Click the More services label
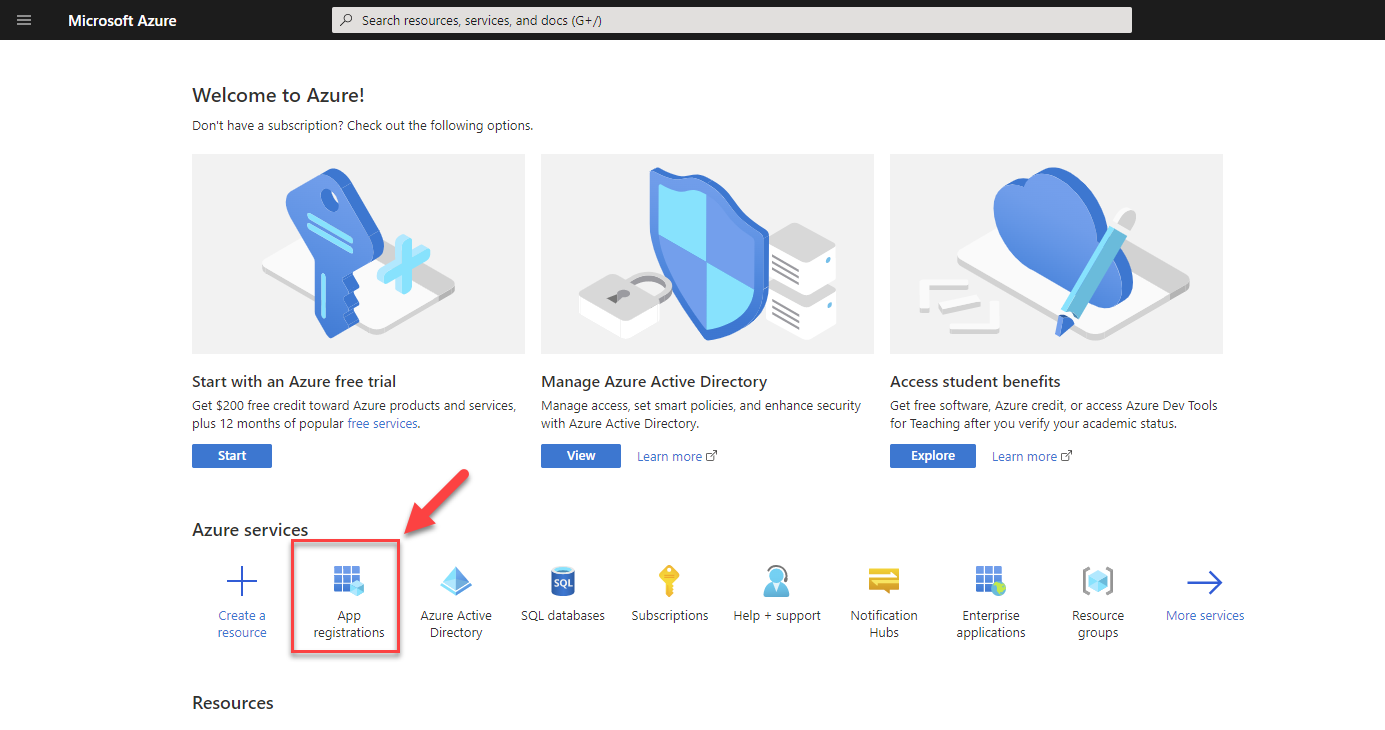1385x730 pixels. [1205, 616]
